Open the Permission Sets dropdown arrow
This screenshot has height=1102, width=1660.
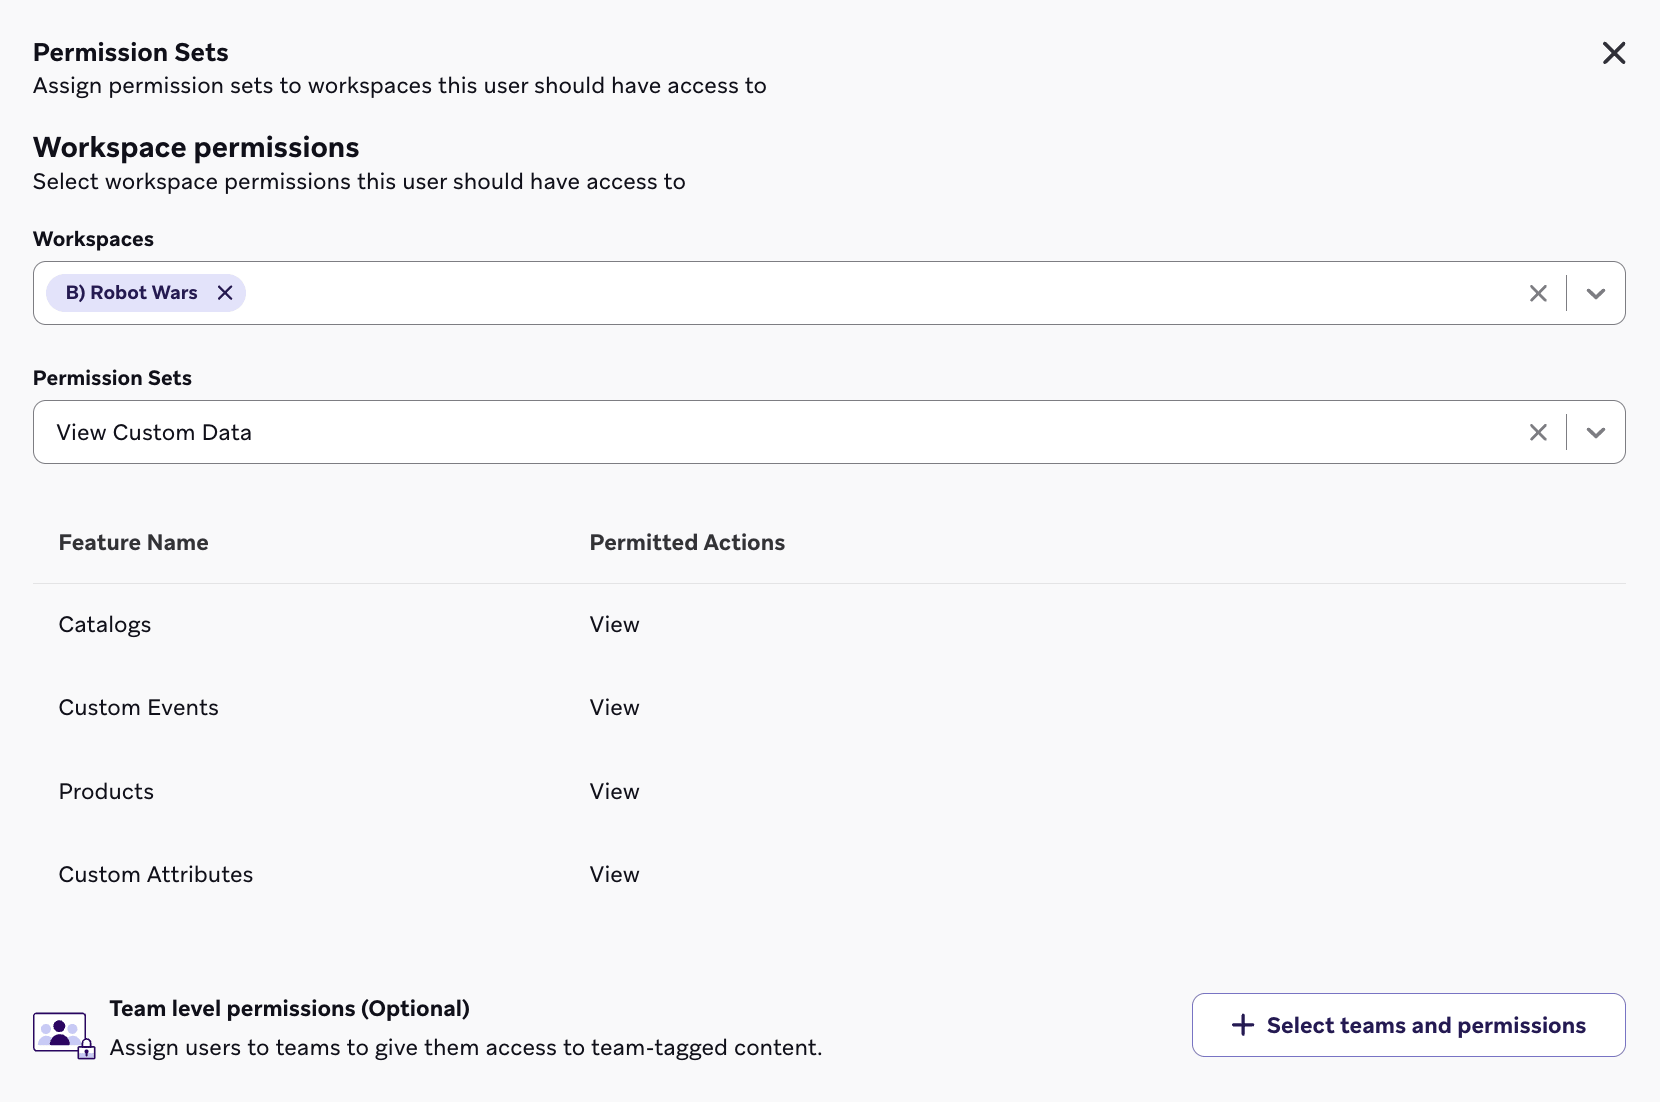click(1596, 432)
